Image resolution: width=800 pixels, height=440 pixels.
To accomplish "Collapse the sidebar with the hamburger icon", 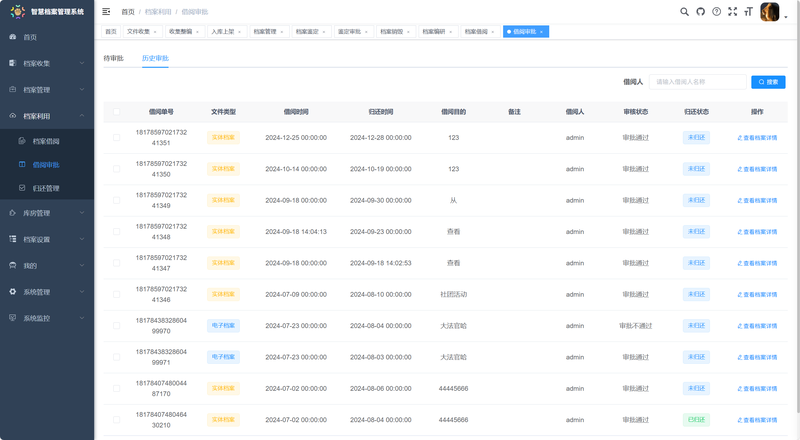I will (x=106, y=12).
